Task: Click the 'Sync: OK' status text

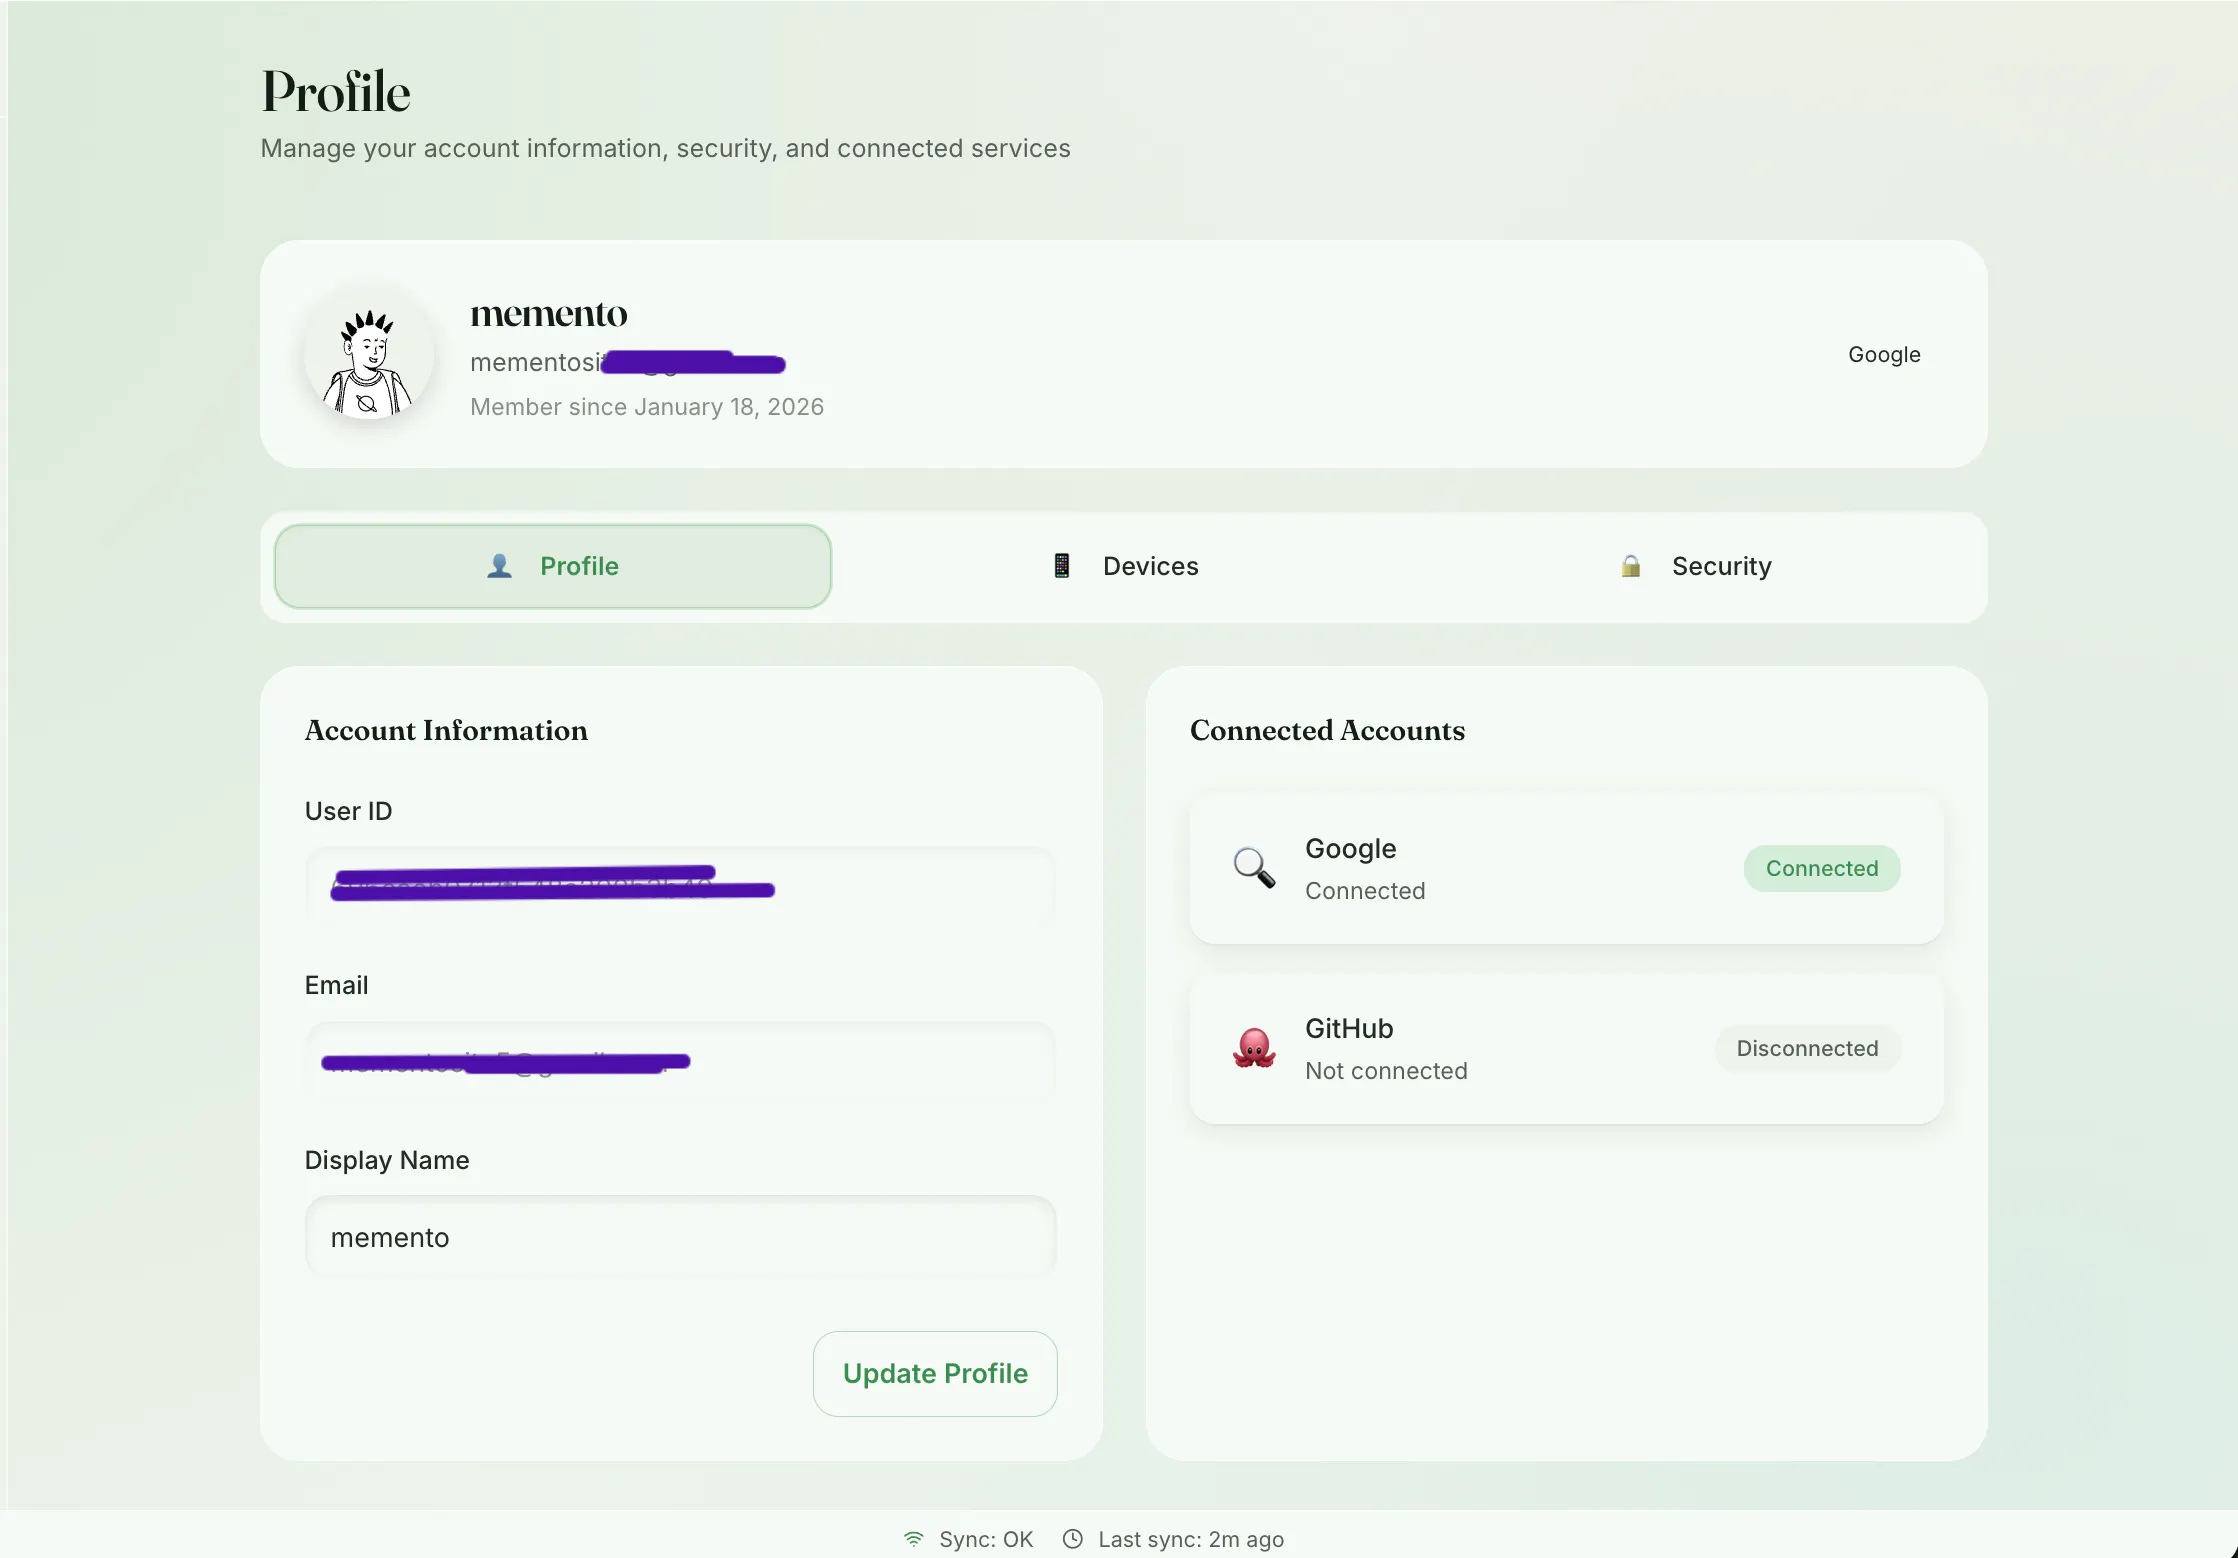Action: (x=986, y=1539)
